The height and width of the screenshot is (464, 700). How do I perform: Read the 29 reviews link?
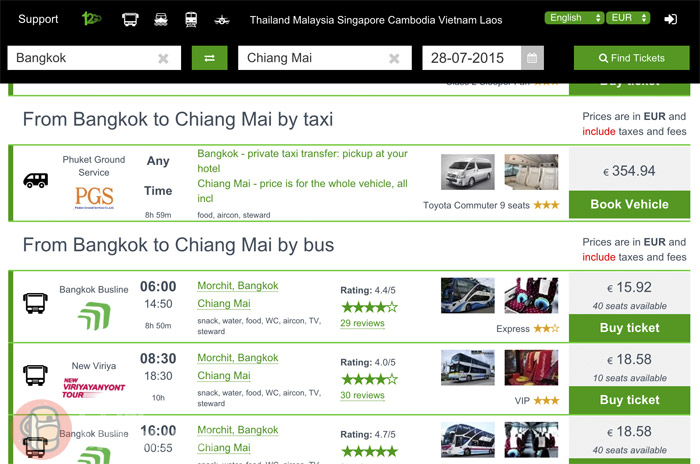tap(362, 323)
